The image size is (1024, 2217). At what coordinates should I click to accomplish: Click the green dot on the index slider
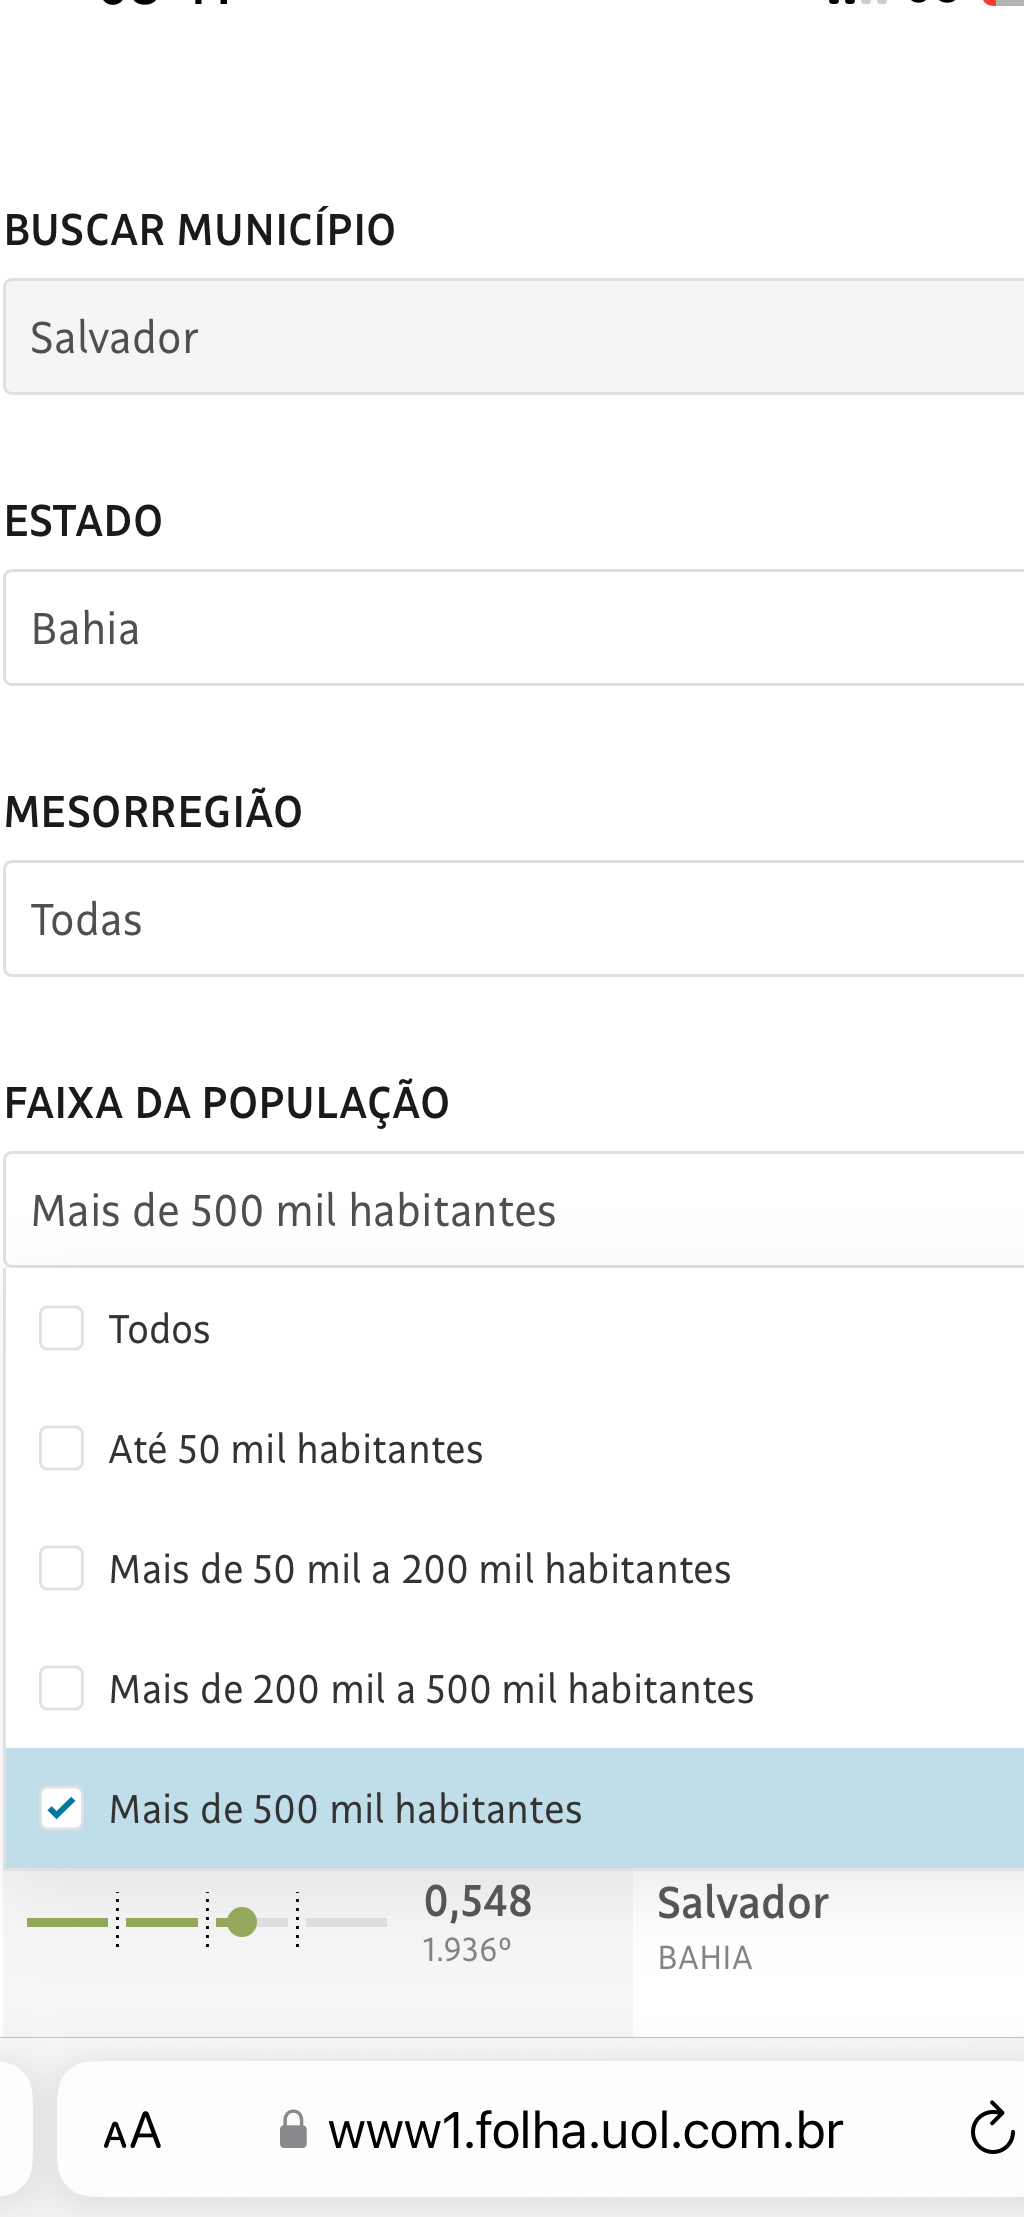click(x=242, y=1922)
